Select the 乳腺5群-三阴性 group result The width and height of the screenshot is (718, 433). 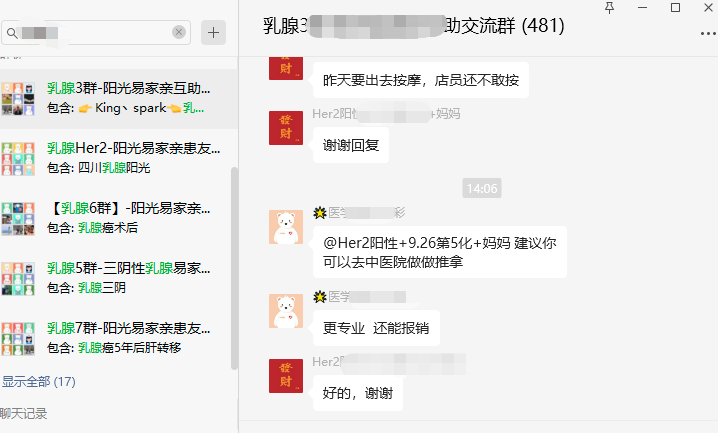119,278
